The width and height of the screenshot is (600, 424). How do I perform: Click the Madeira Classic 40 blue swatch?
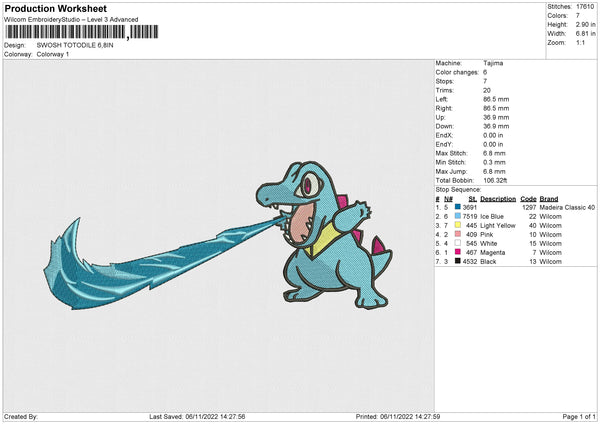[458, 207]
